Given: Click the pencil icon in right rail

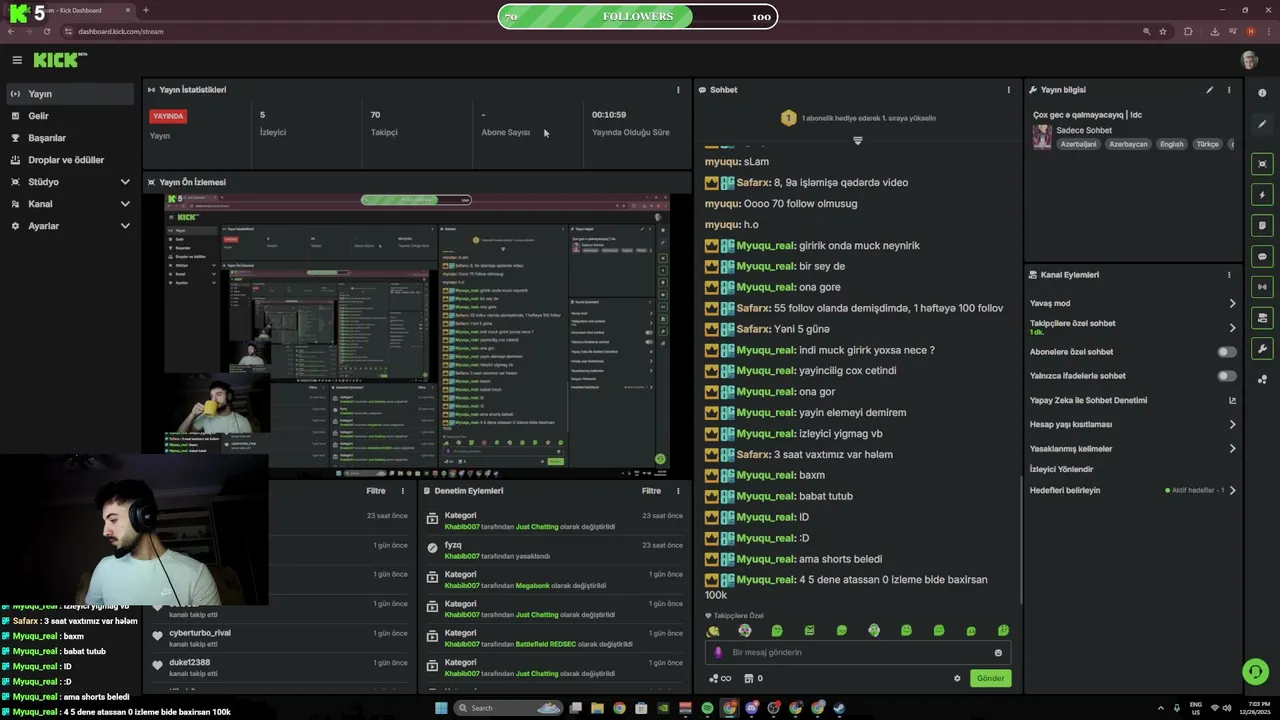Looking at the screenshot, I should coord(1262,124).
